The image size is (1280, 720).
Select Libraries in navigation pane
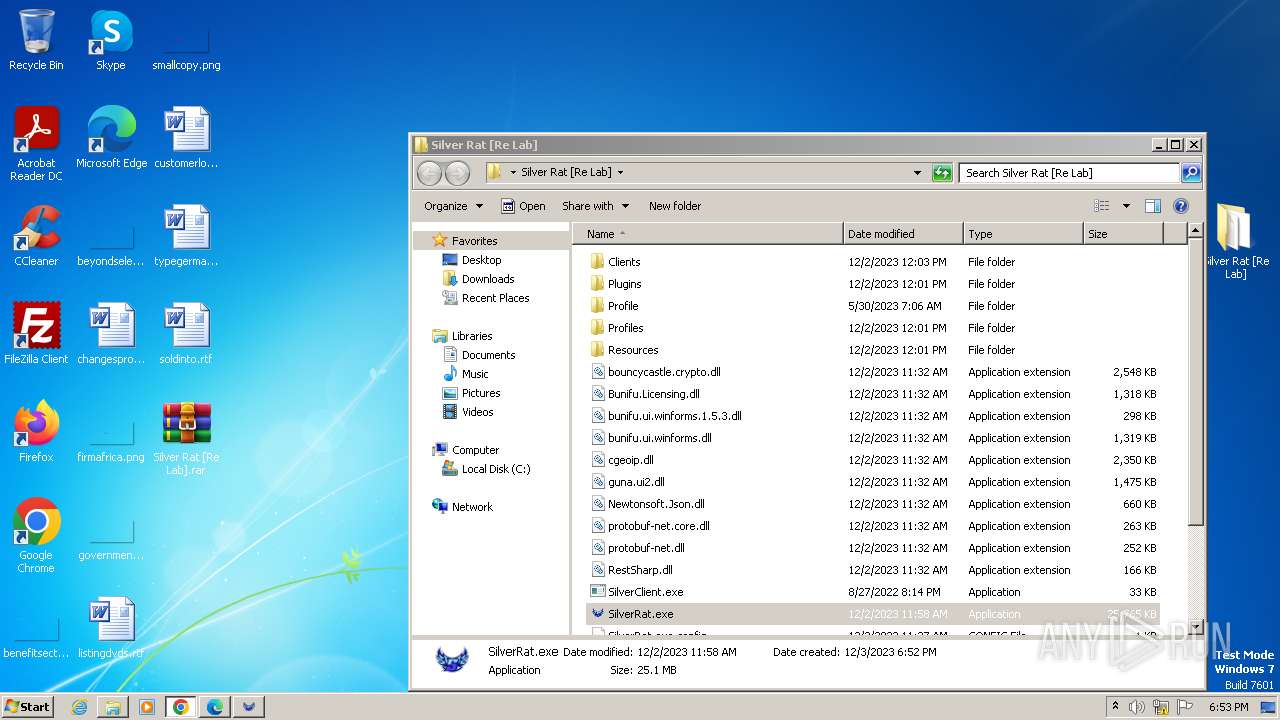472,336
